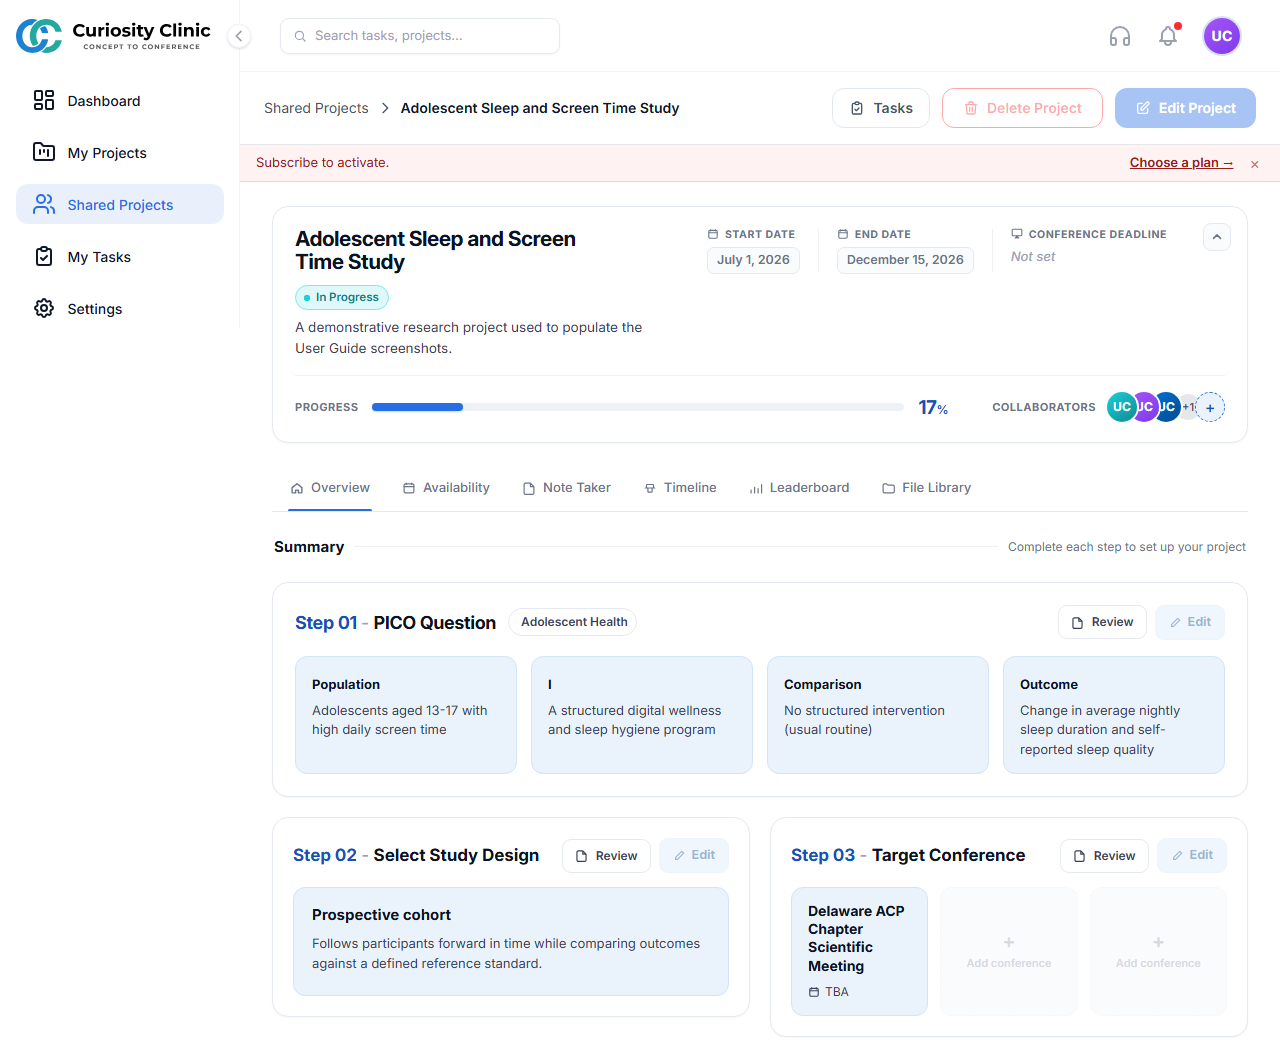
Task: Click the Shared Projects breadcrumb link
Action: pos(316,108)
